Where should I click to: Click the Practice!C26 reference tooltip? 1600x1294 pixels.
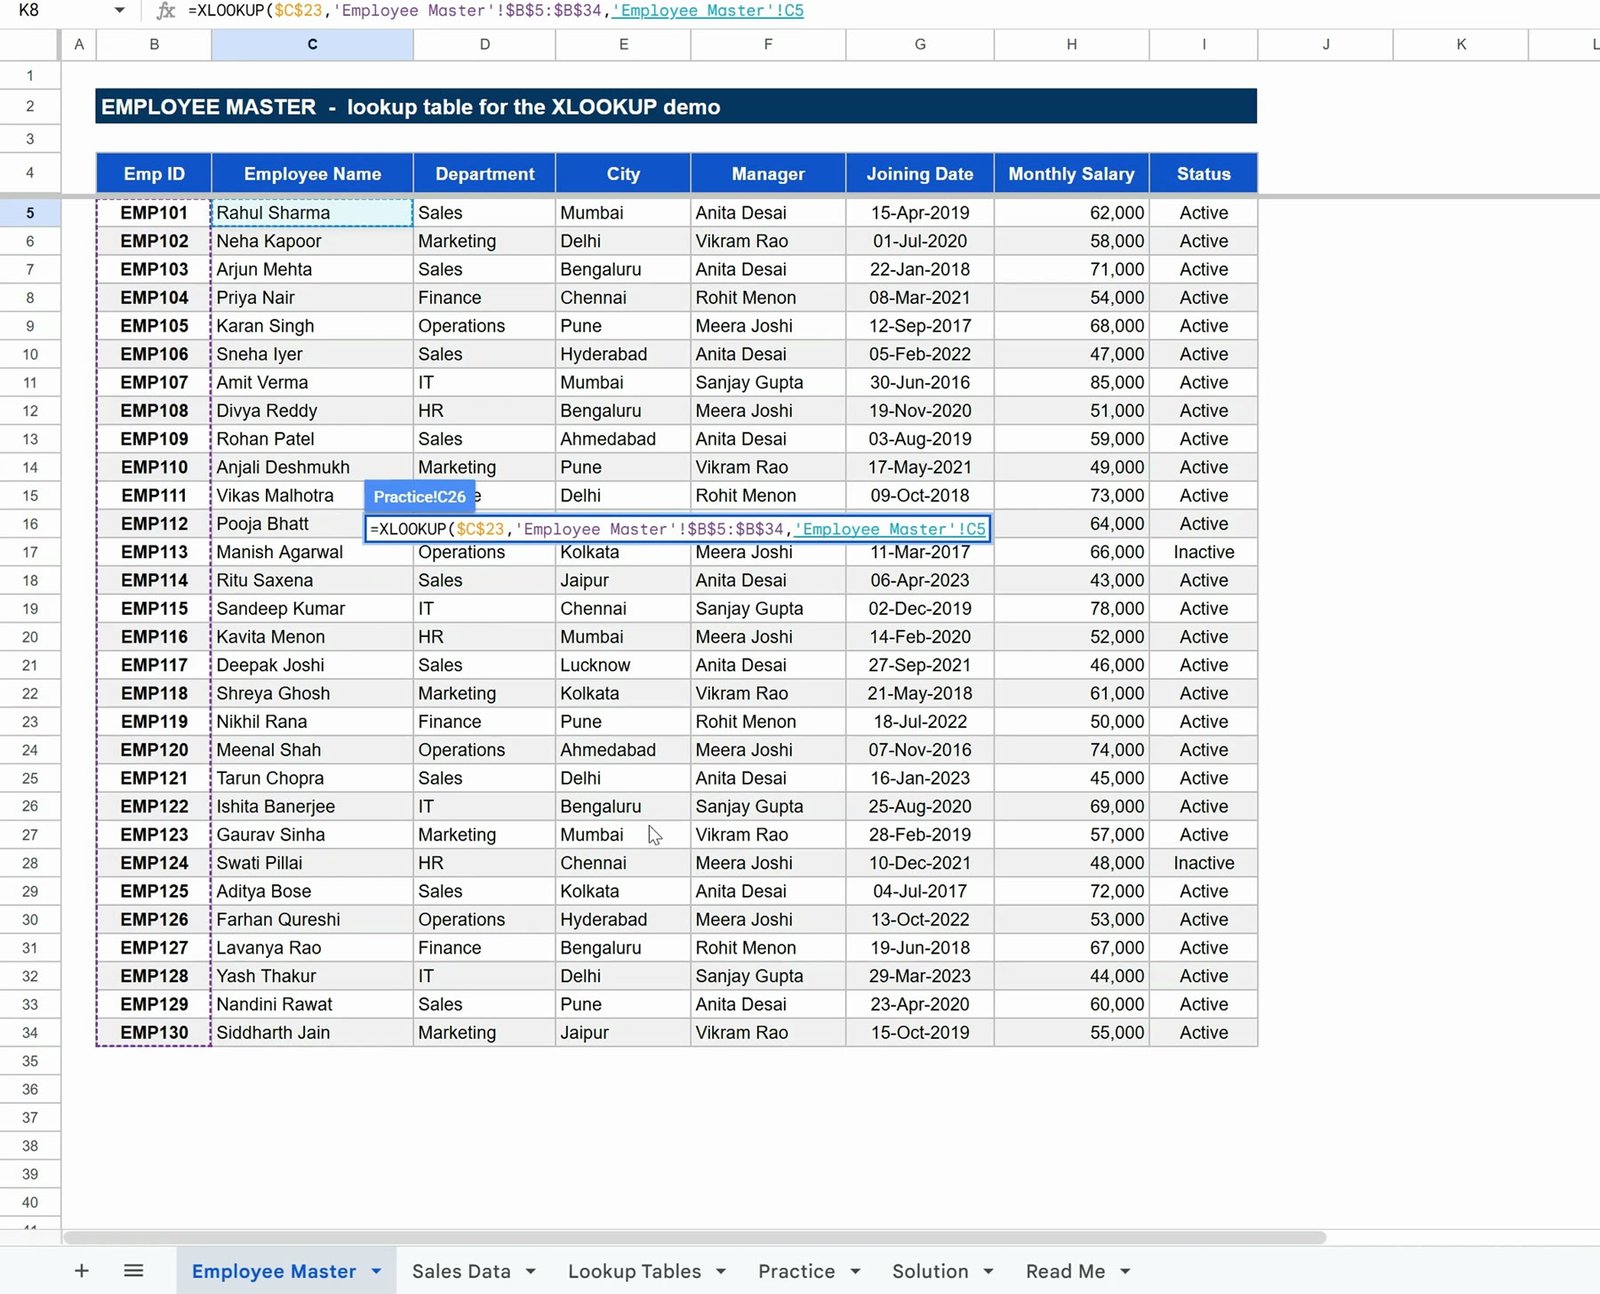pos(420,497)
